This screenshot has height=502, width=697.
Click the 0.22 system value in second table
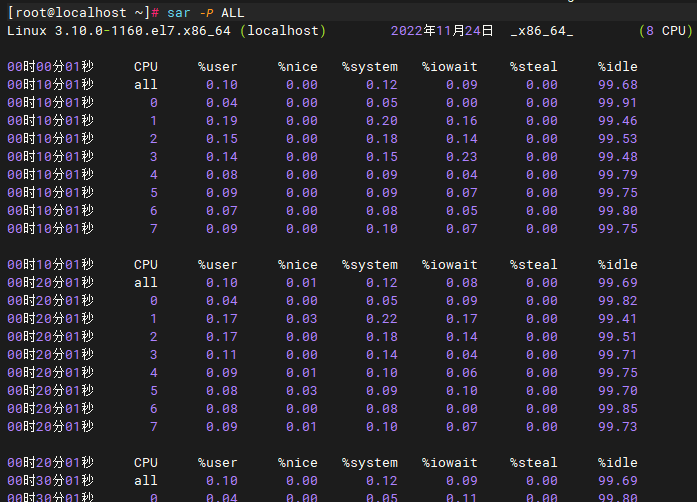(382, 319)
